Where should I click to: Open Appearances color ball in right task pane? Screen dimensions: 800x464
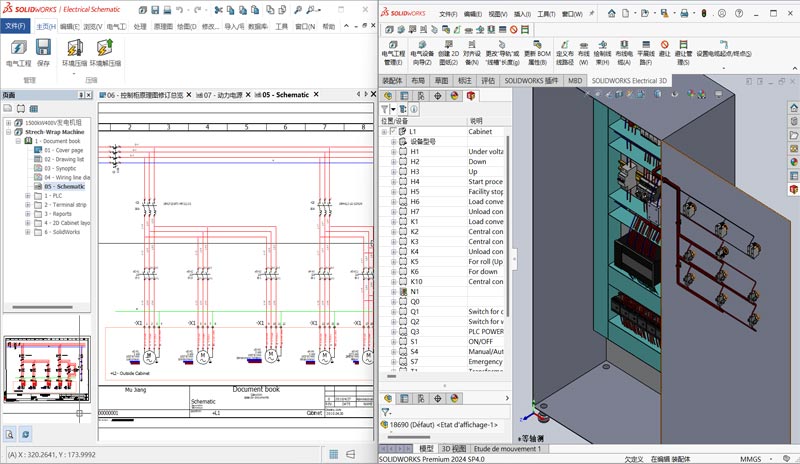pyautogui.click(x=794, y=162)
